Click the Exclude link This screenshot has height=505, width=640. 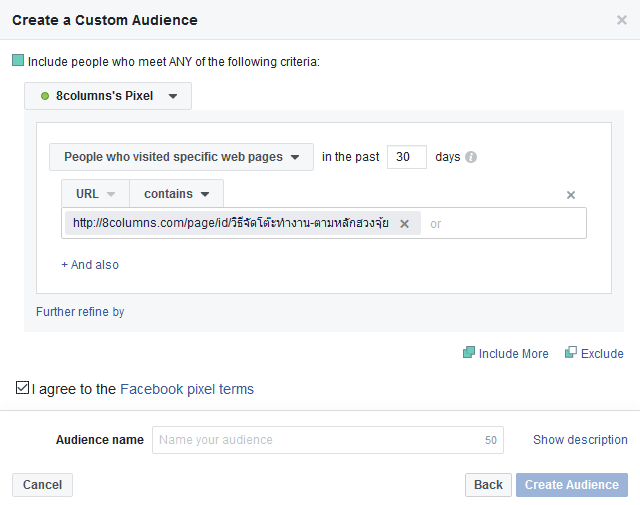[x=594, y=353]
